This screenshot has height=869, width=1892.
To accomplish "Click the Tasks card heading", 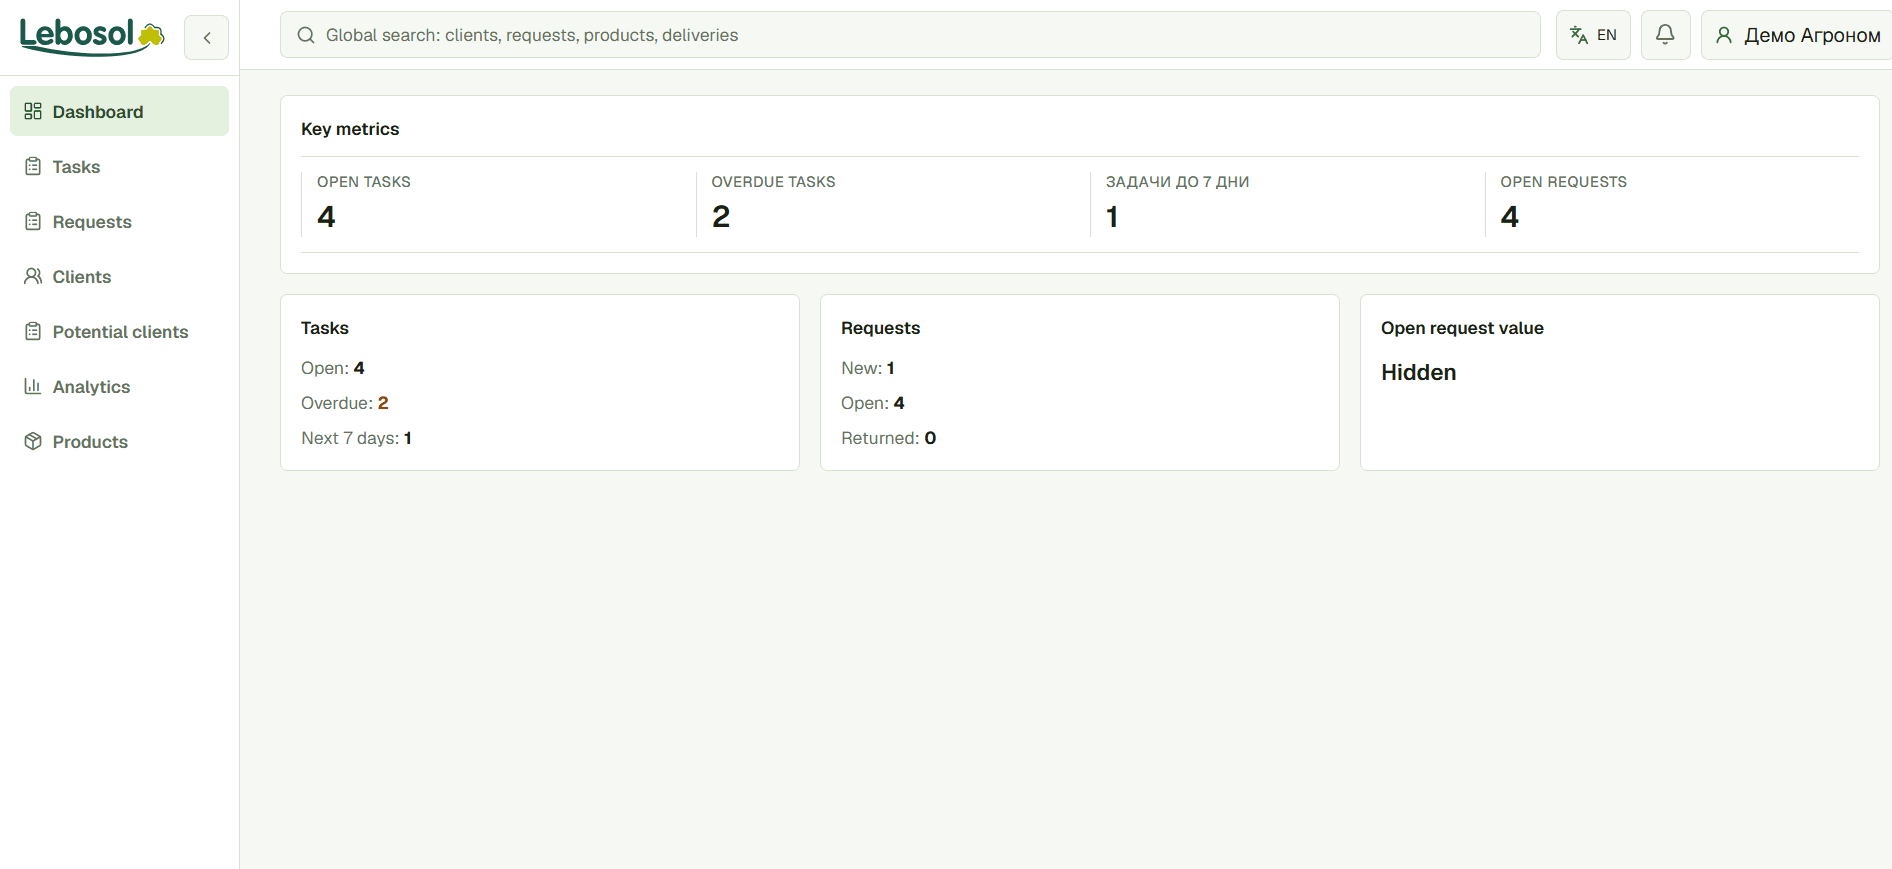I will click(325, 328).
